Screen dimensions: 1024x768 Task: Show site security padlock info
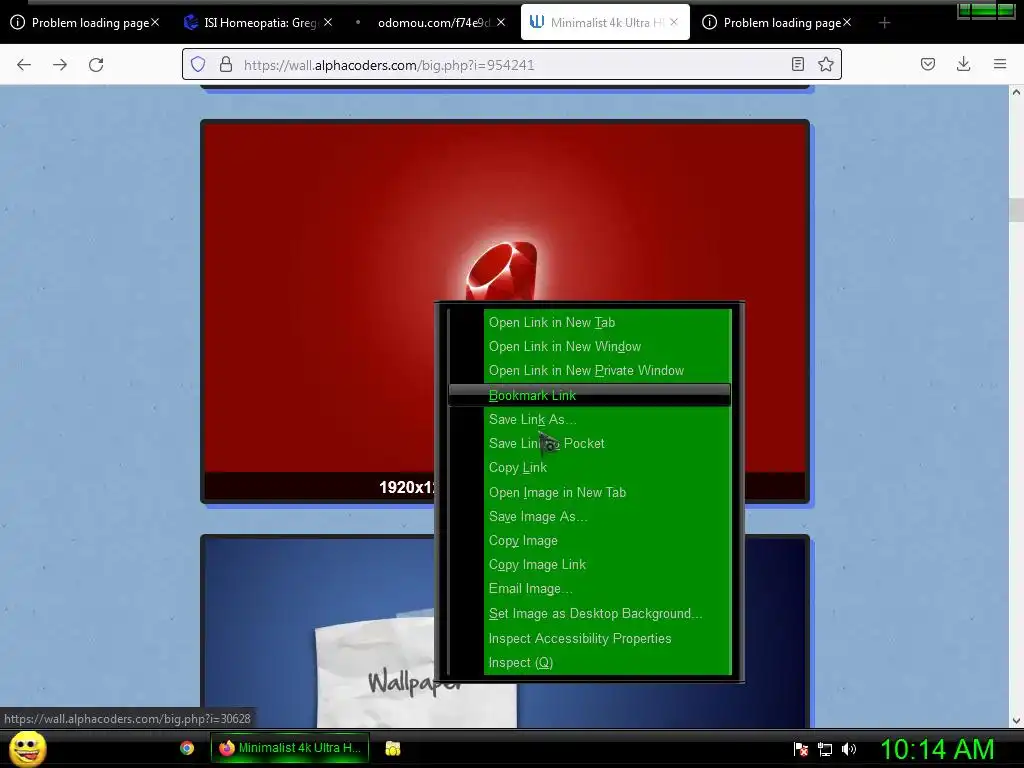pyautogui.click(x=226, y=64)
